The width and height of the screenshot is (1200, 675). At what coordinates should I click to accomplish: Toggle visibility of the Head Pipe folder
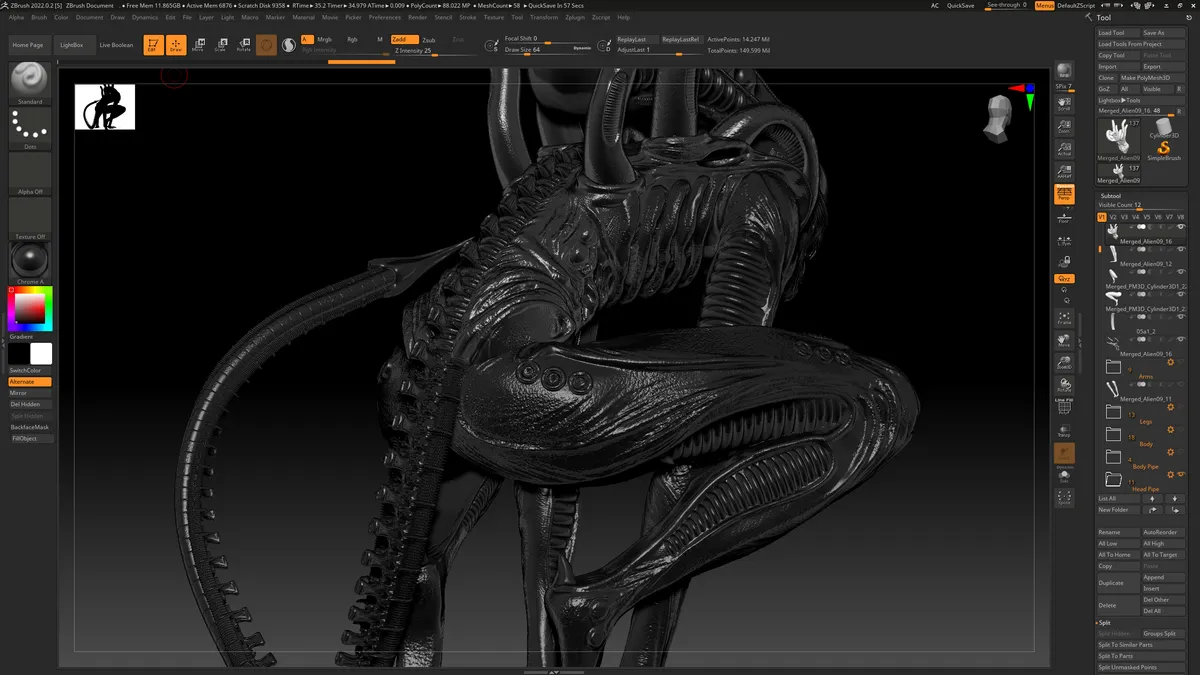coord(1180,474)
